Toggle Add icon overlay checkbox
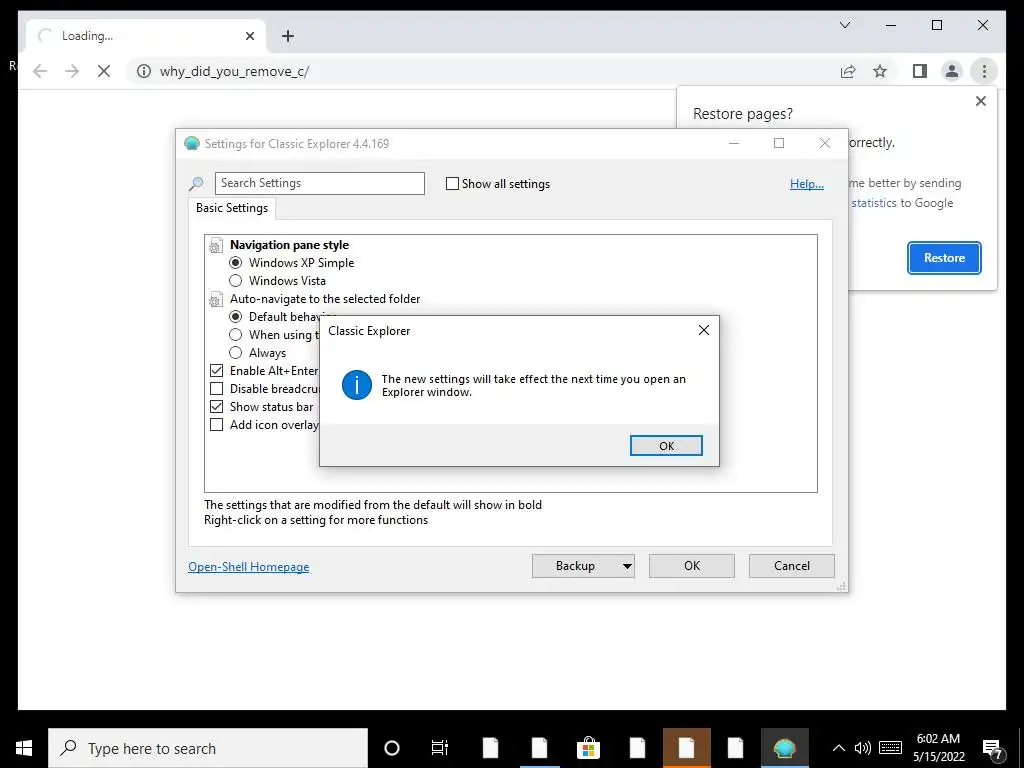Screen dimensions: 1024x768 click(x=216, y=424)
